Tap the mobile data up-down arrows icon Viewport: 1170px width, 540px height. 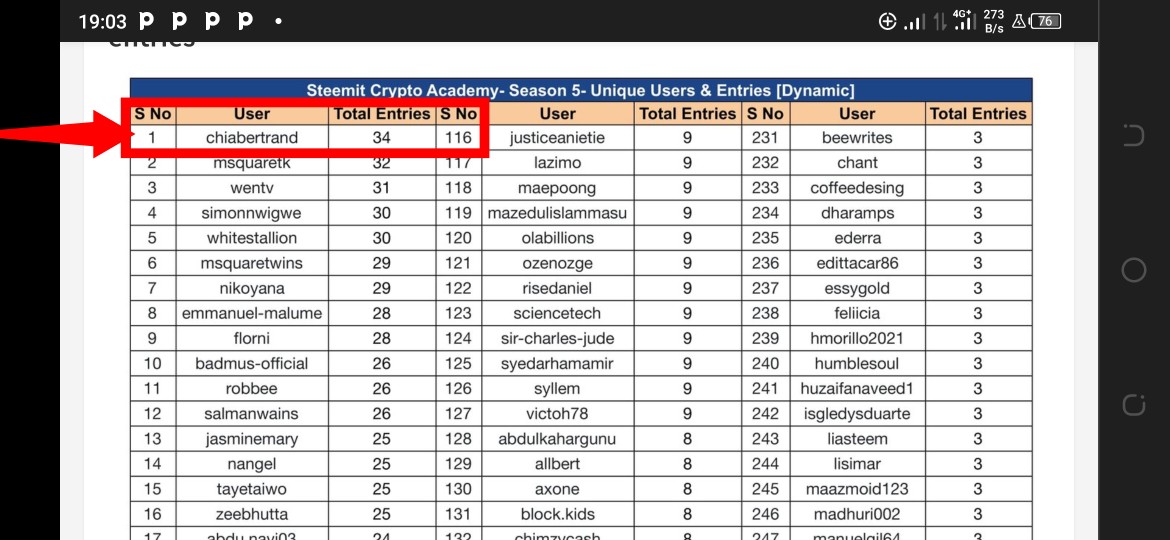940,22
